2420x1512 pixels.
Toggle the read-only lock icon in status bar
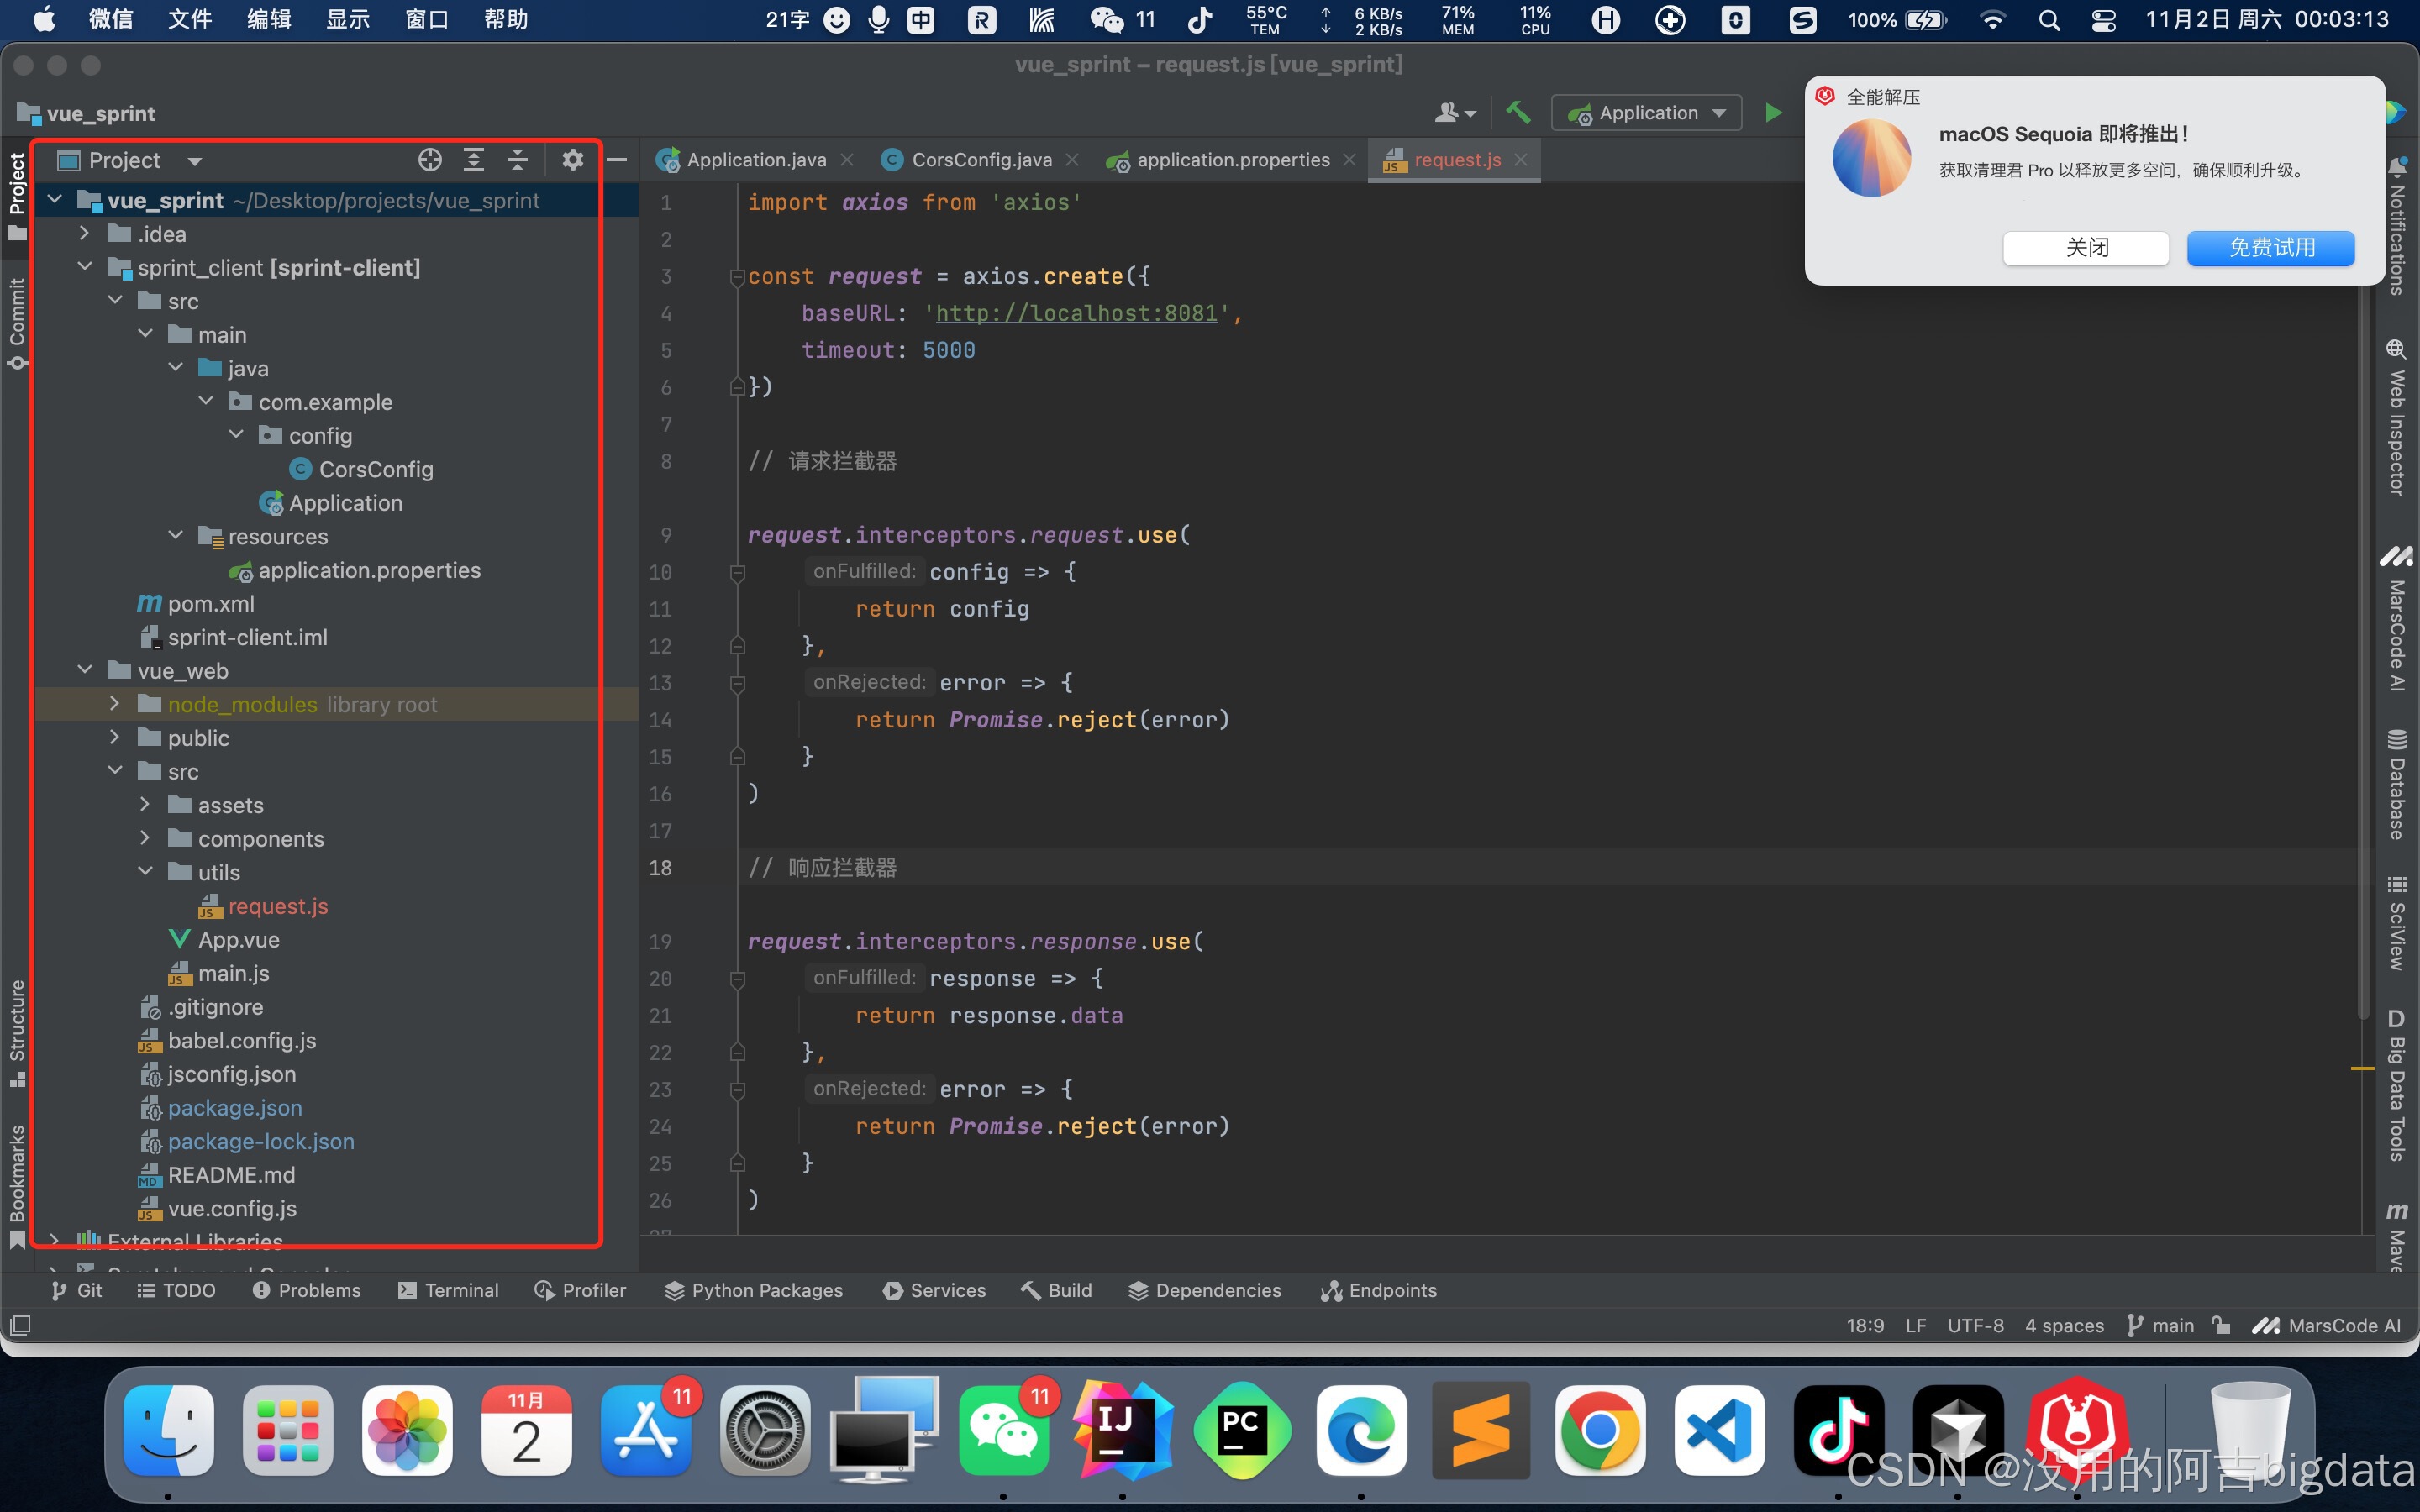tap(2222, 1325)
